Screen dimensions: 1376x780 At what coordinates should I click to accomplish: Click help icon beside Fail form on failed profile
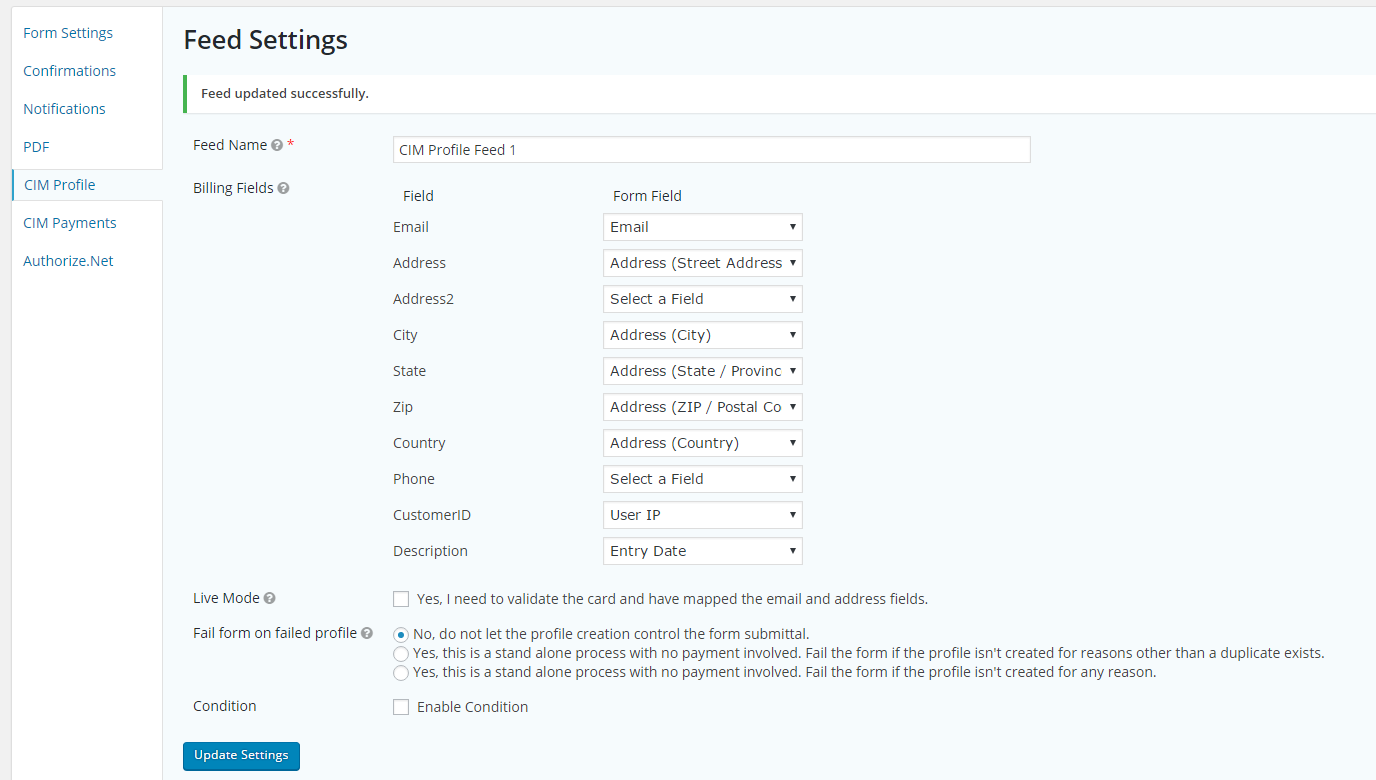367,634
